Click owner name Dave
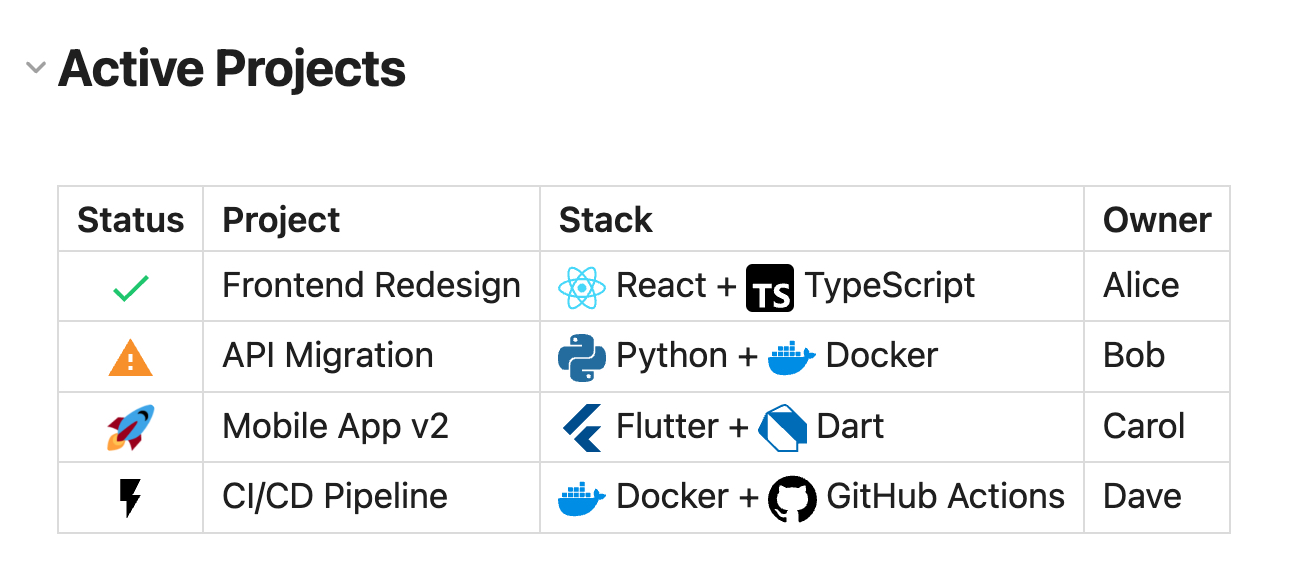Image resolution: width=1303 pixels, height=576 pixels. click(x=1142, y=496)
